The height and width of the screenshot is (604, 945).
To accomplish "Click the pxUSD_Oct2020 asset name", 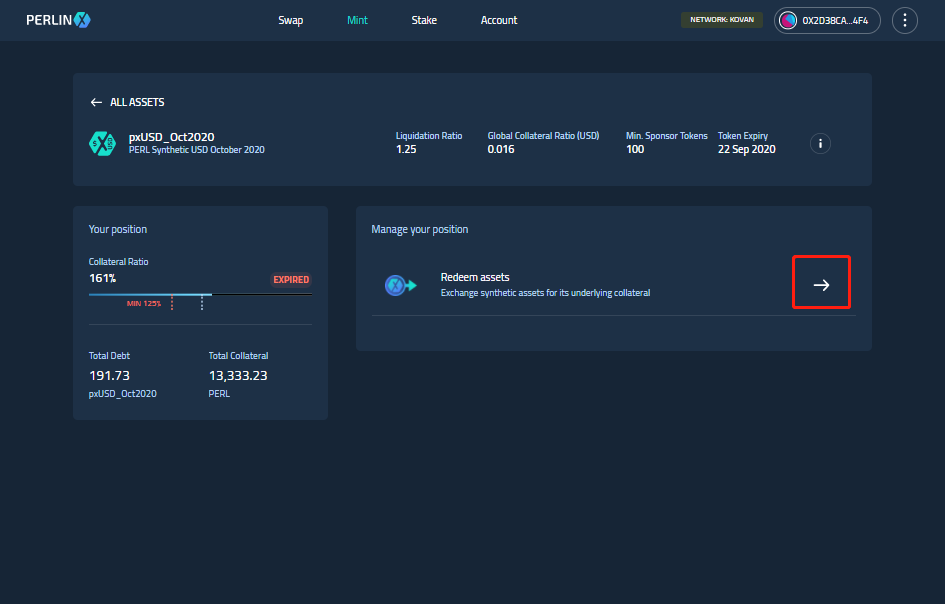I will tap(172, 137).
